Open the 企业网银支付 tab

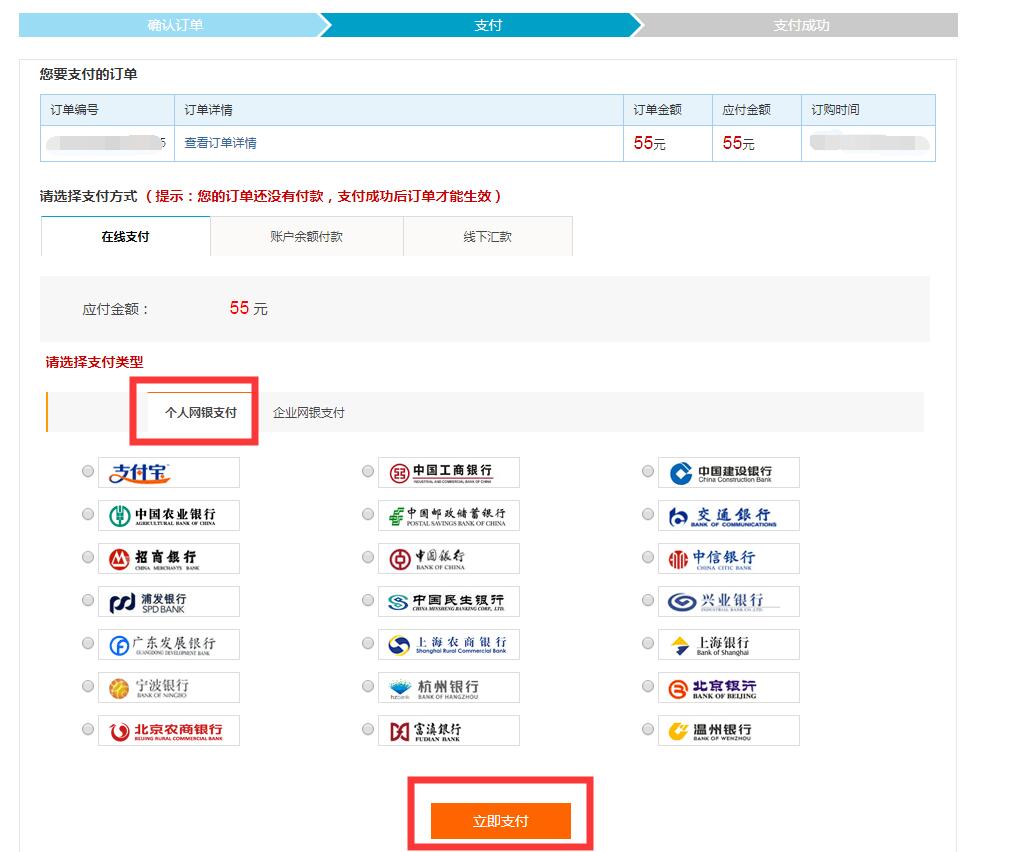click(x=309, y=412)
